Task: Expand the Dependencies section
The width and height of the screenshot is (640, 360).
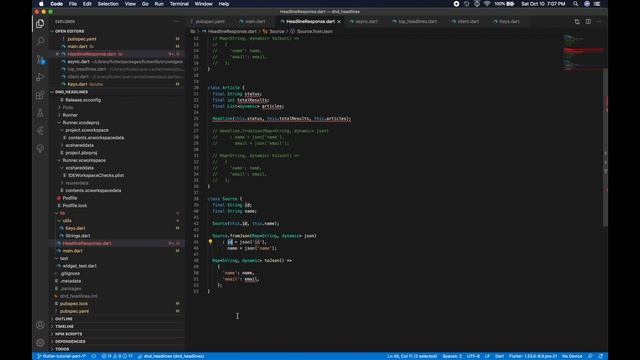Action: coord(70,342)
